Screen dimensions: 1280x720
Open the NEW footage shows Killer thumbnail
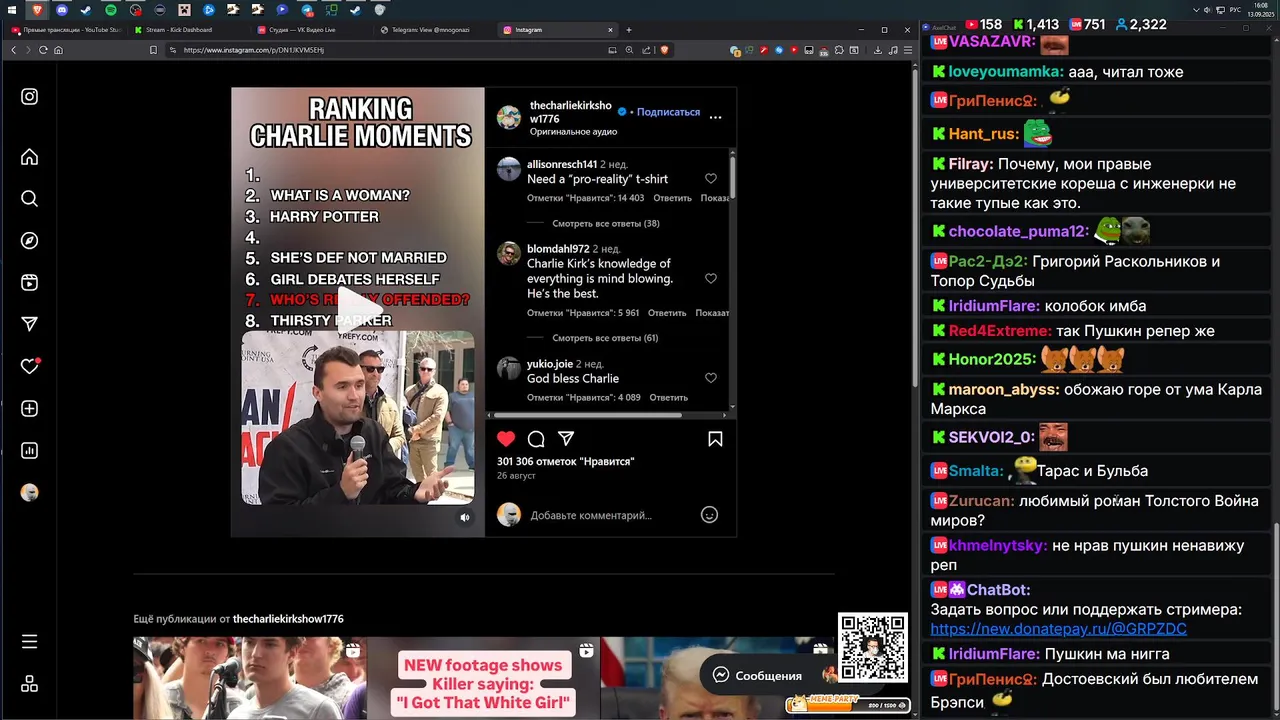[483, 678]
